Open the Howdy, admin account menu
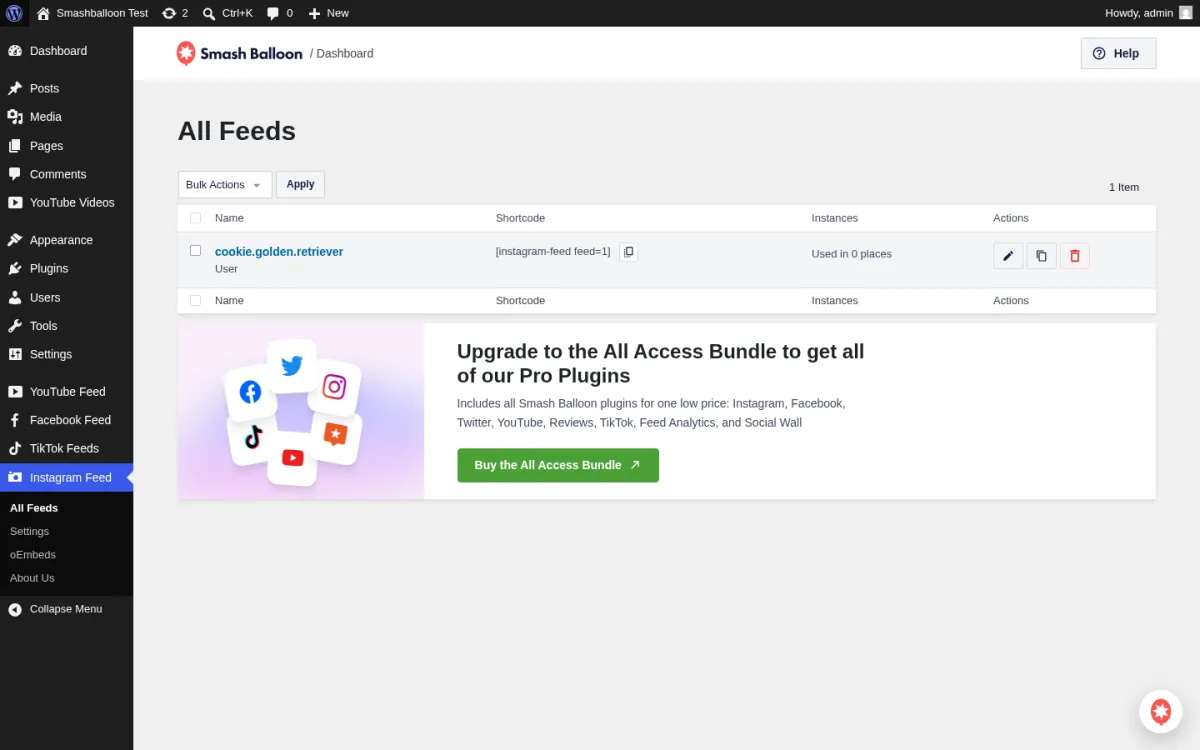Viewport: 1200px width, 750px height. tap(1148, 13)
